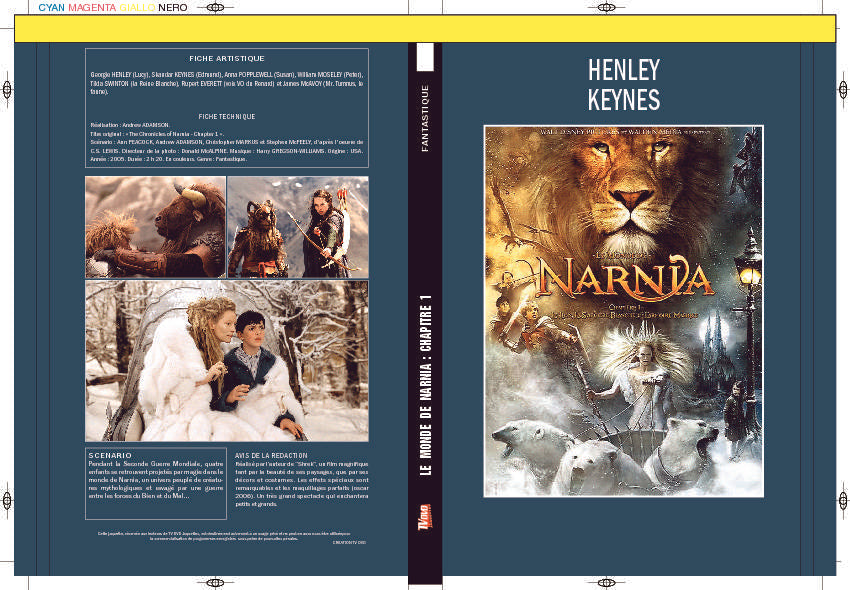Click the MAGENTA color label
Image resolution: width=850 pixels, height=590 pixels.
coord(92,8)
